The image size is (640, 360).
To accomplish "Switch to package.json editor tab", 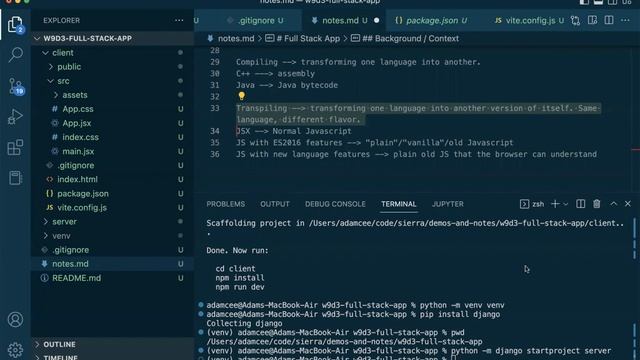I will coord(432,20).
